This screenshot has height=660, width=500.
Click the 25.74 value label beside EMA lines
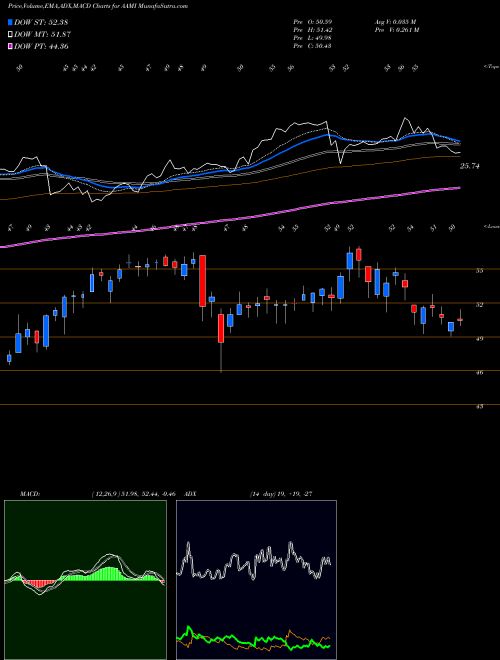point(470,166)
